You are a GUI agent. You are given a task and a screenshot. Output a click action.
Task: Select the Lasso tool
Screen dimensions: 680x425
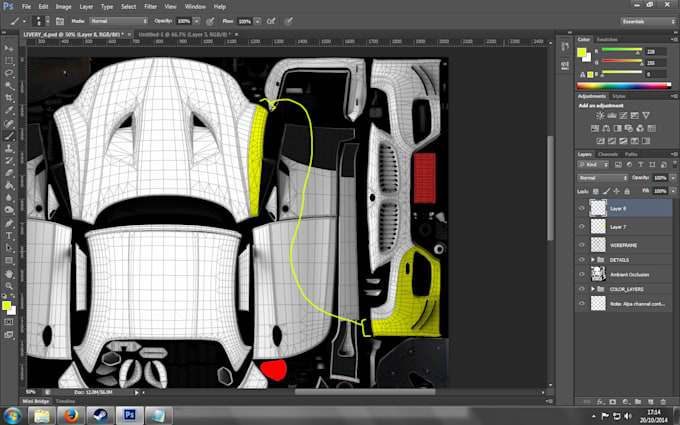click(9, 73)
